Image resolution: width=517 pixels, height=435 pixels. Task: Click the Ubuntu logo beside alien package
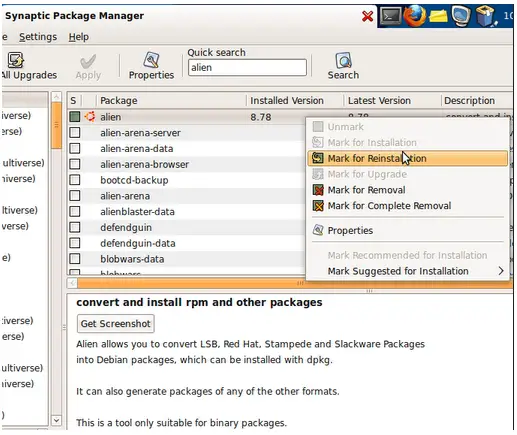[x=90, y=117]
